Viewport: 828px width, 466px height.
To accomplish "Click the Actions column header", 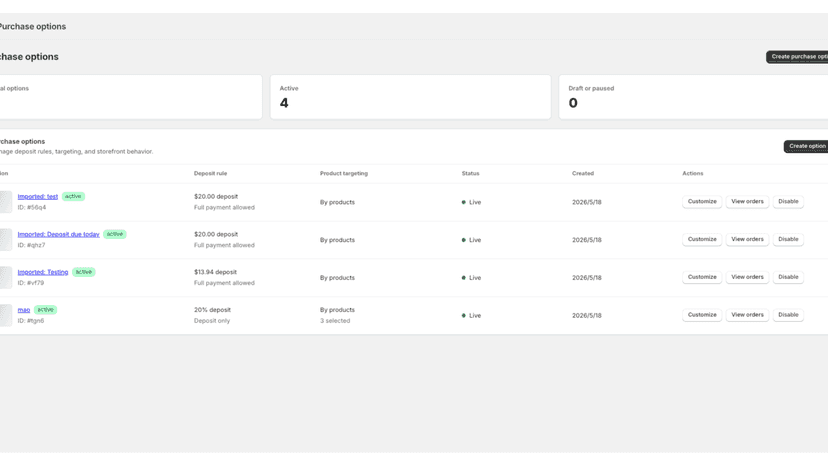I will coord(693,173).
